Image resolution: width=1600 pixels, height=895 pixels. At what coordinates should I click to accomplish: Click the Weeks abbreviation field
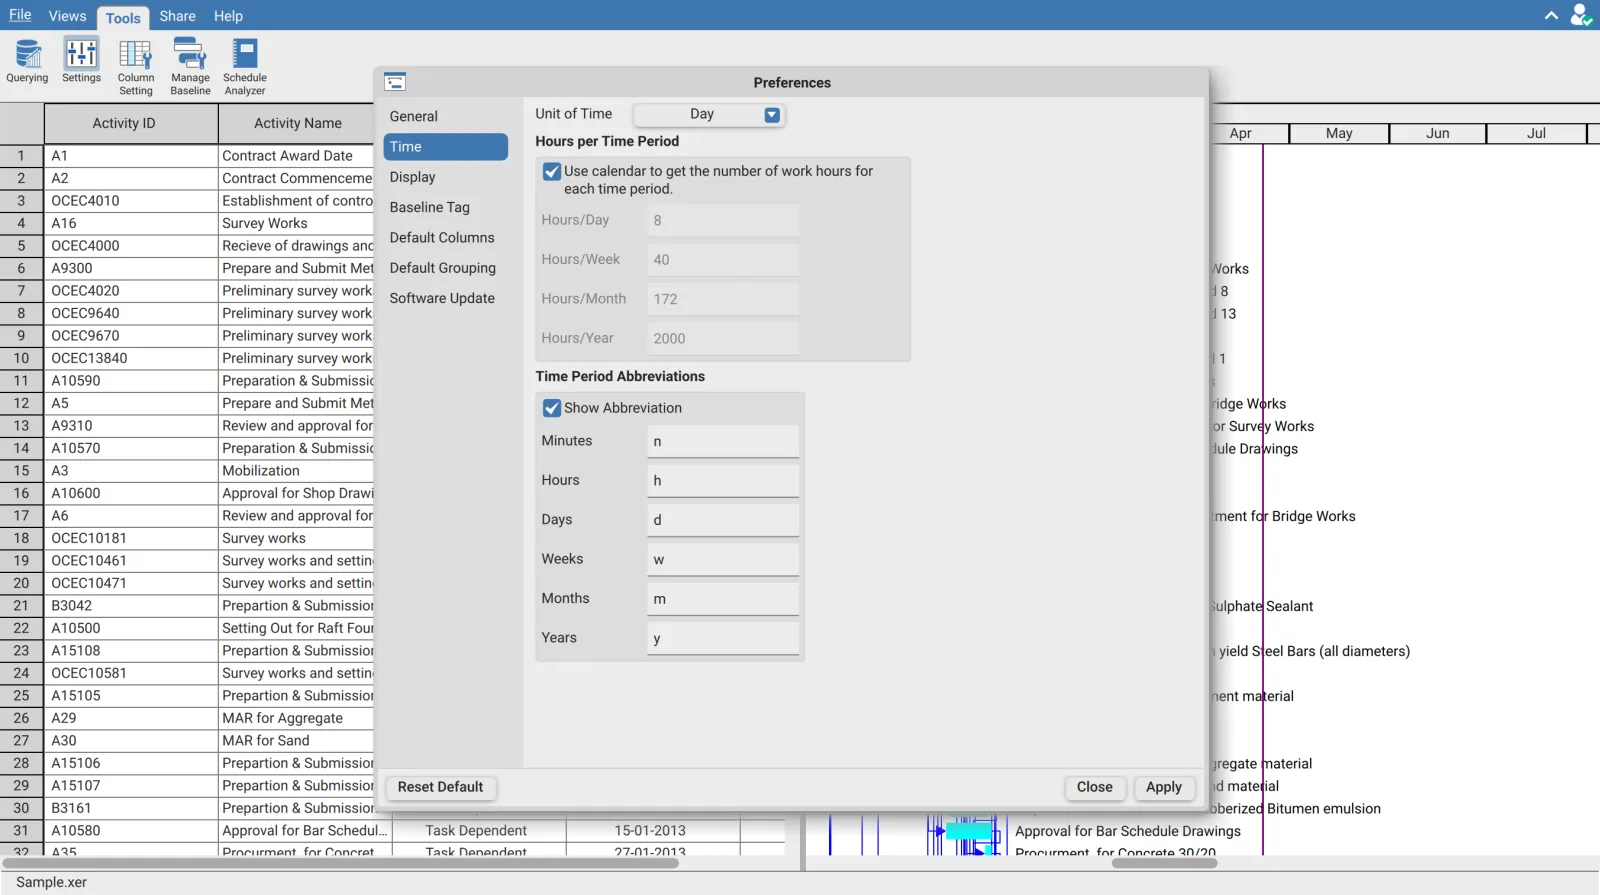[723, 560]
